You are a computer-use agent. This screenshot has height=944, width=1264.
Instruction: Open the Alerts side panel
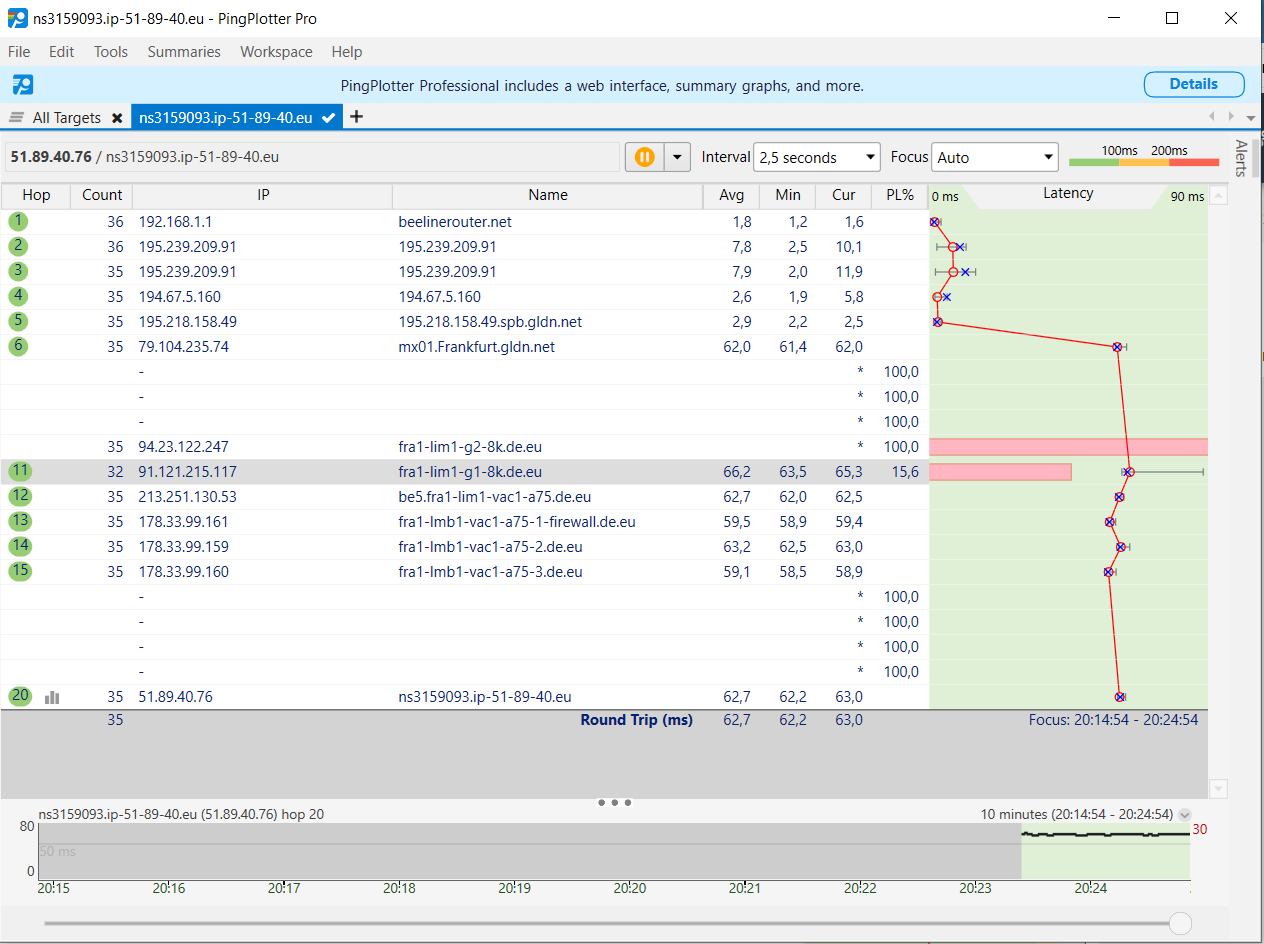(x=1241, y=158)
